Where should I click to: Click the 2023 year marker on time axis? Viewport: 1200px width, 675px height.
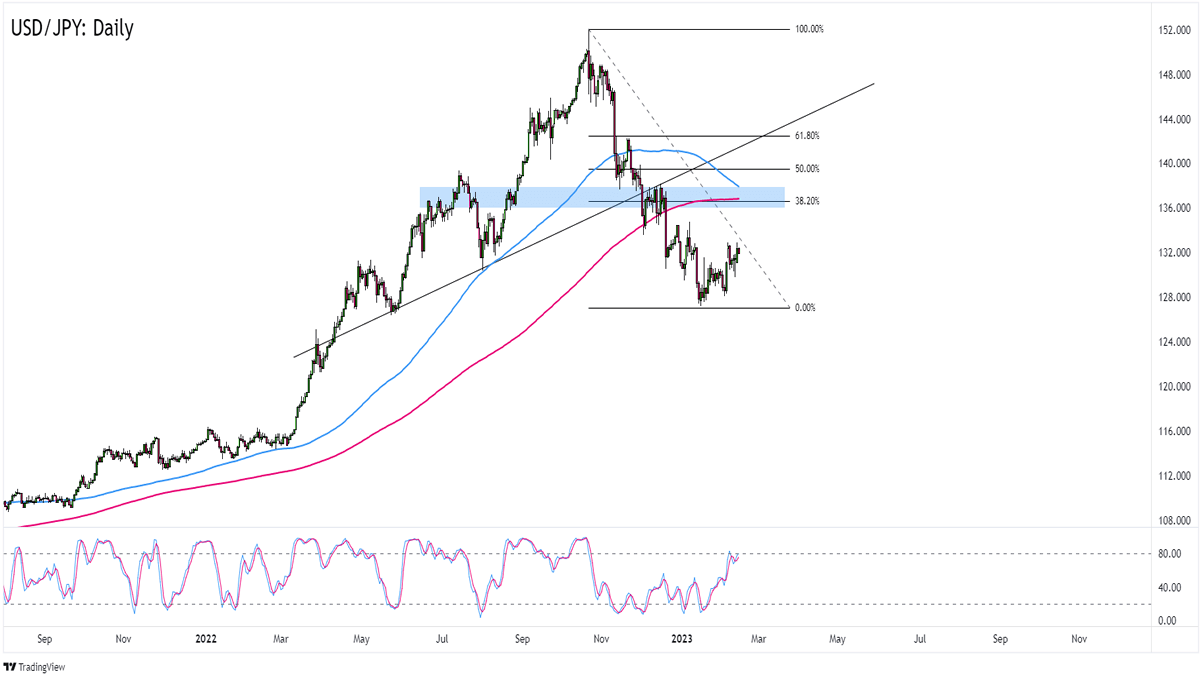(685, 637)
